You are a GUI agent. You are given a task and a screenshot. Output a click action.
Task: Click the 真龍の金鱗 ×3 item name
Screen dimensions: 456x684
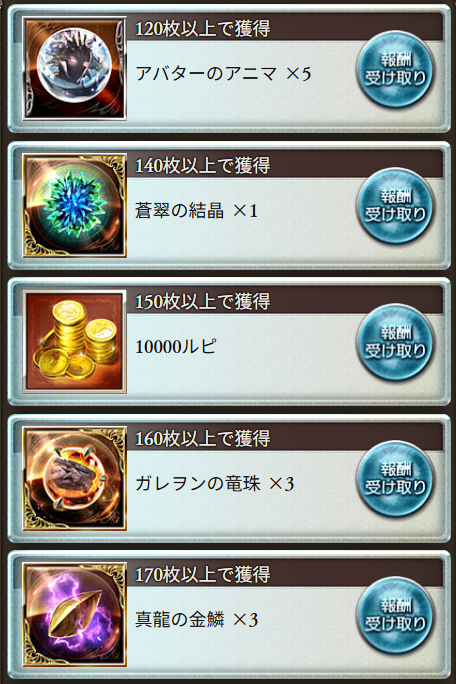pos(196,619)
